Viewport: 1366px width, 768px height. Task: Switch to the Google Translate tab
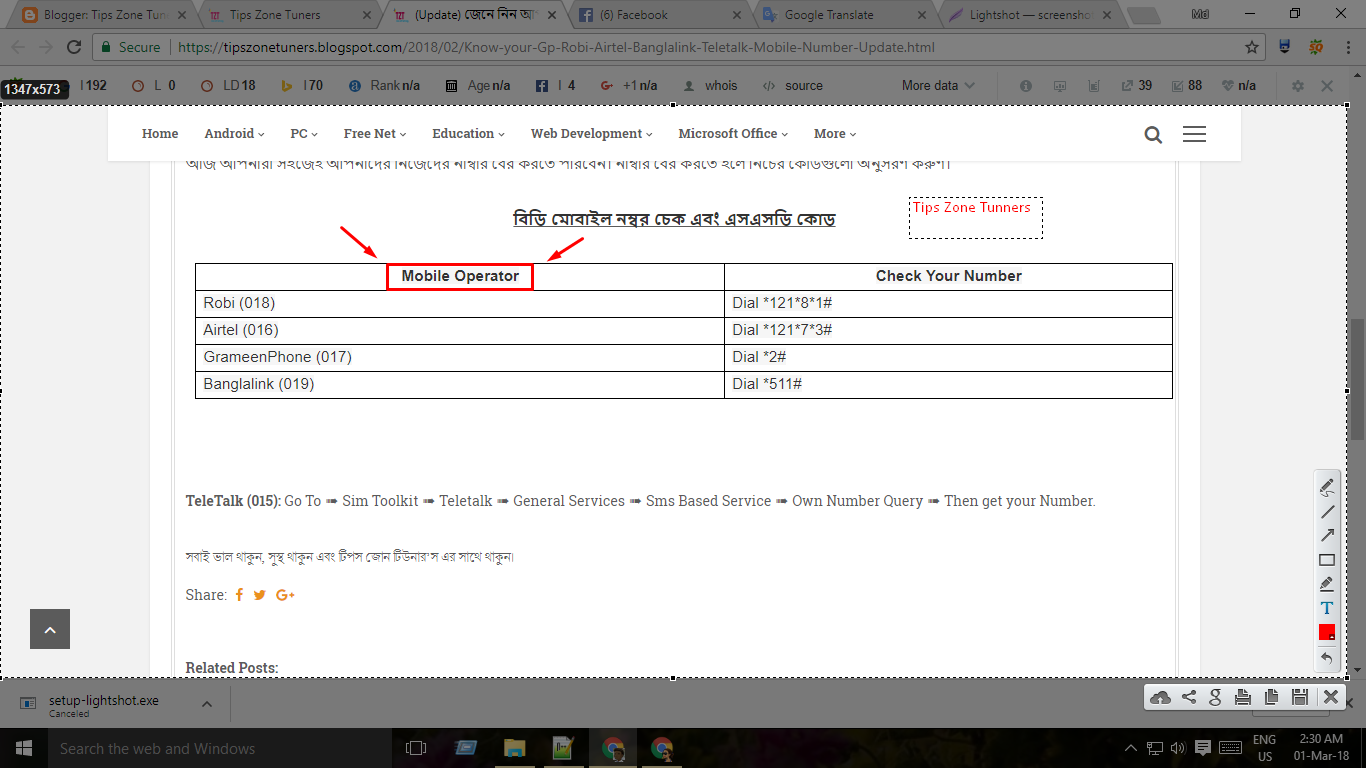click(845, 15)
